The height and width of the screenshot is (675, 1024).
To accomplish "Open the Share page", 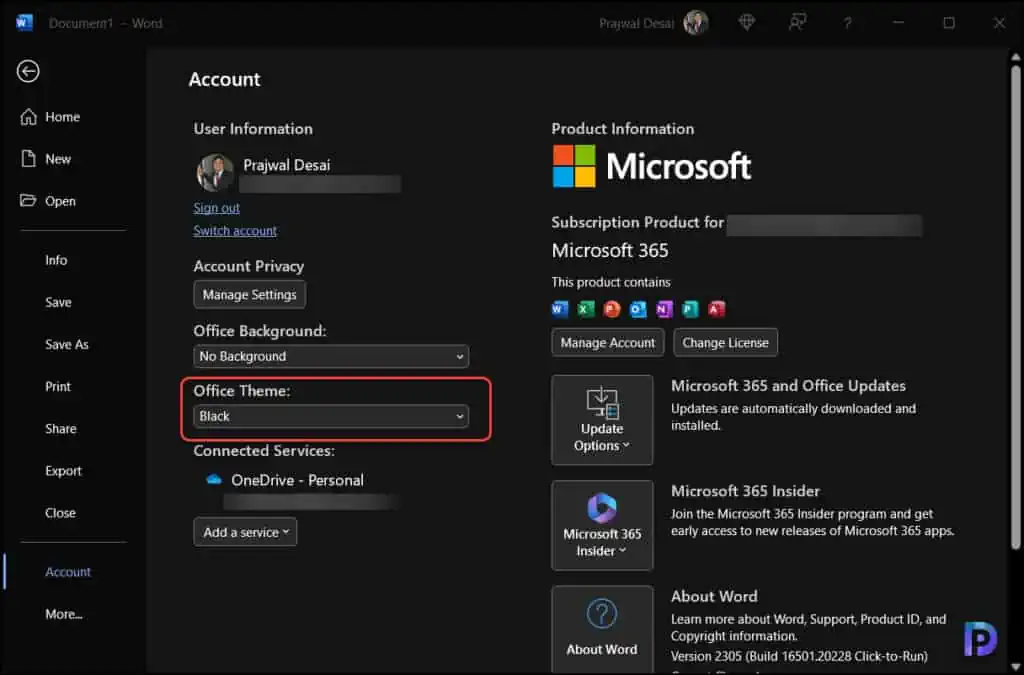I will pos(61,429).
